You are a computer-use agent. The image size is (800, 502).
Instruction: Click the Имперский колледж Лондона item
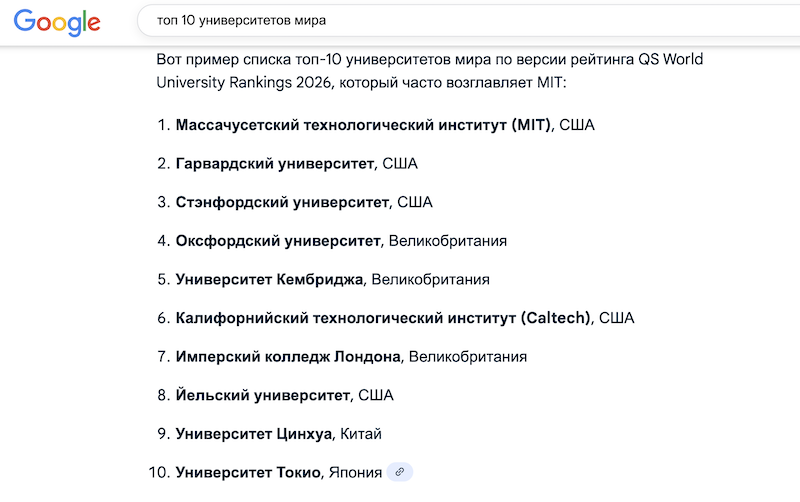pyautogui.click(x=288, y=357)
